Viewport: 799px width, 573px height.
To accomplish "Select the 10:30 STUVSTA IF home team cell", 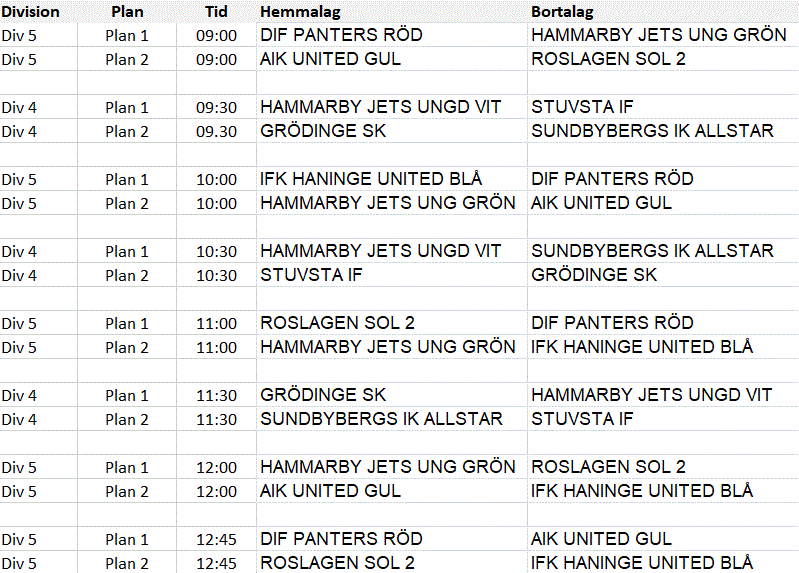I will point(391,275).
